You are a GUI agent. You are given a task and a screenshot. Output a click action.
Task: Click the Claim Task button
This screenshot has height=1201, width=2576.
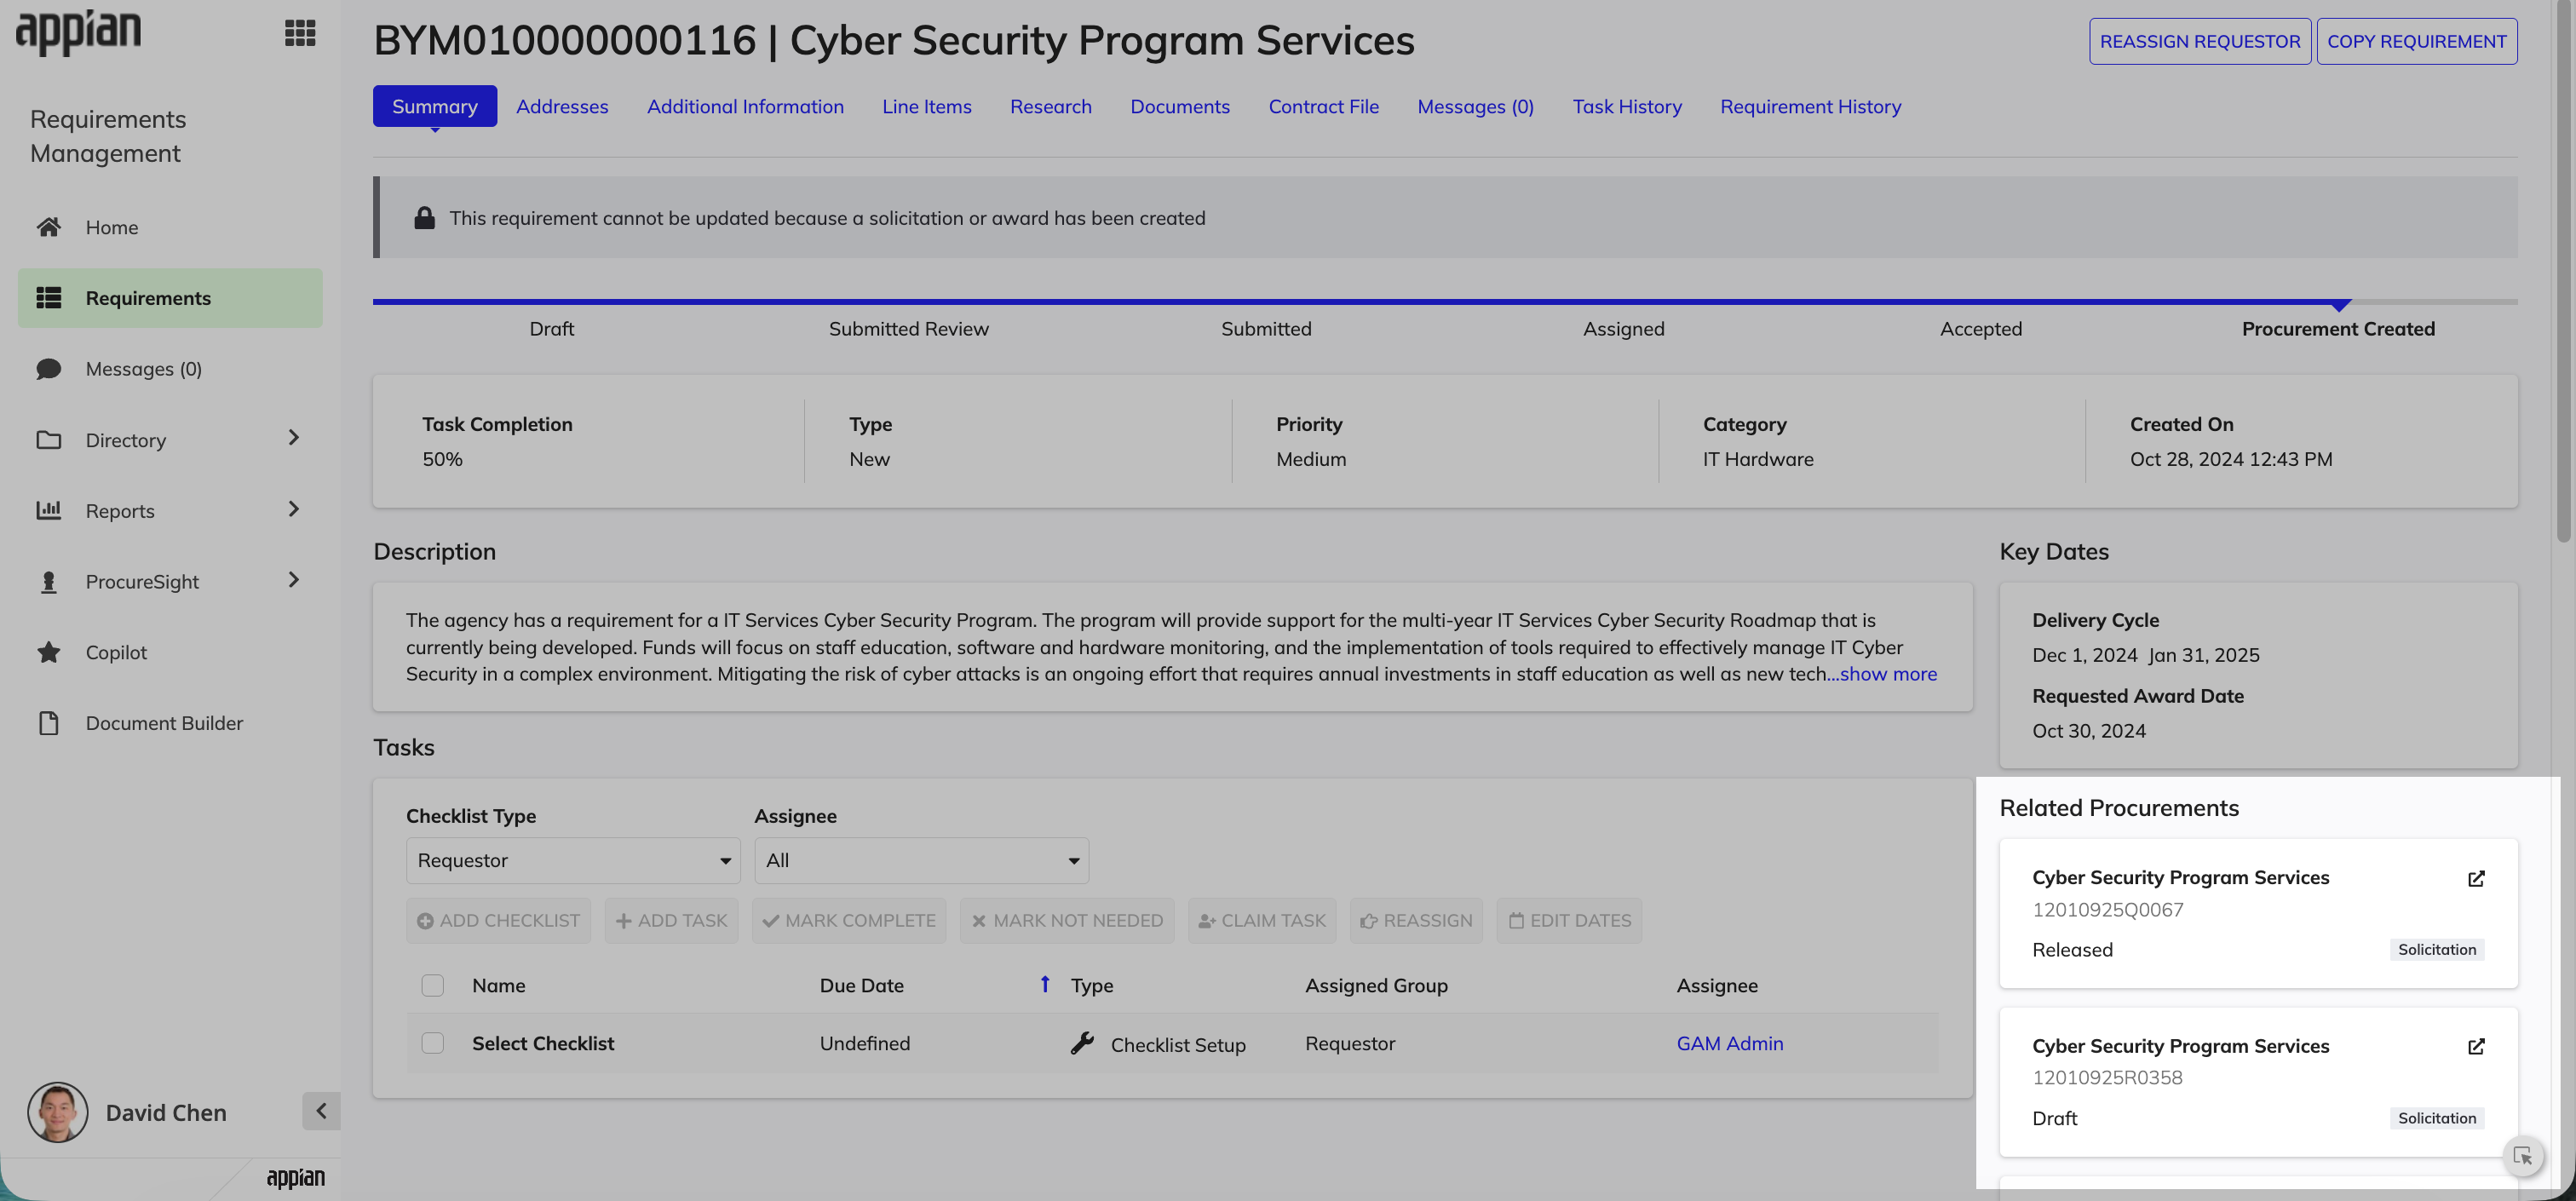(1262, 920)
